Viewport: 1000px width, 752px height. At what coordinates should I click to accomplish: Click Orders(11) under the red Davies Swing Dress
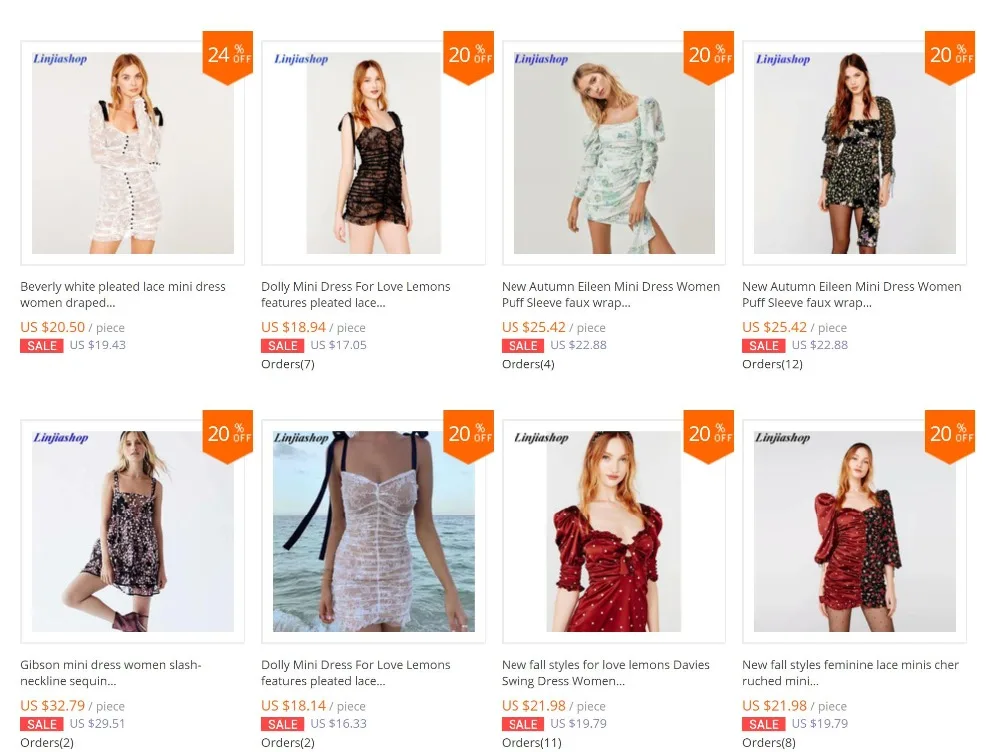(x=532, y=742)
